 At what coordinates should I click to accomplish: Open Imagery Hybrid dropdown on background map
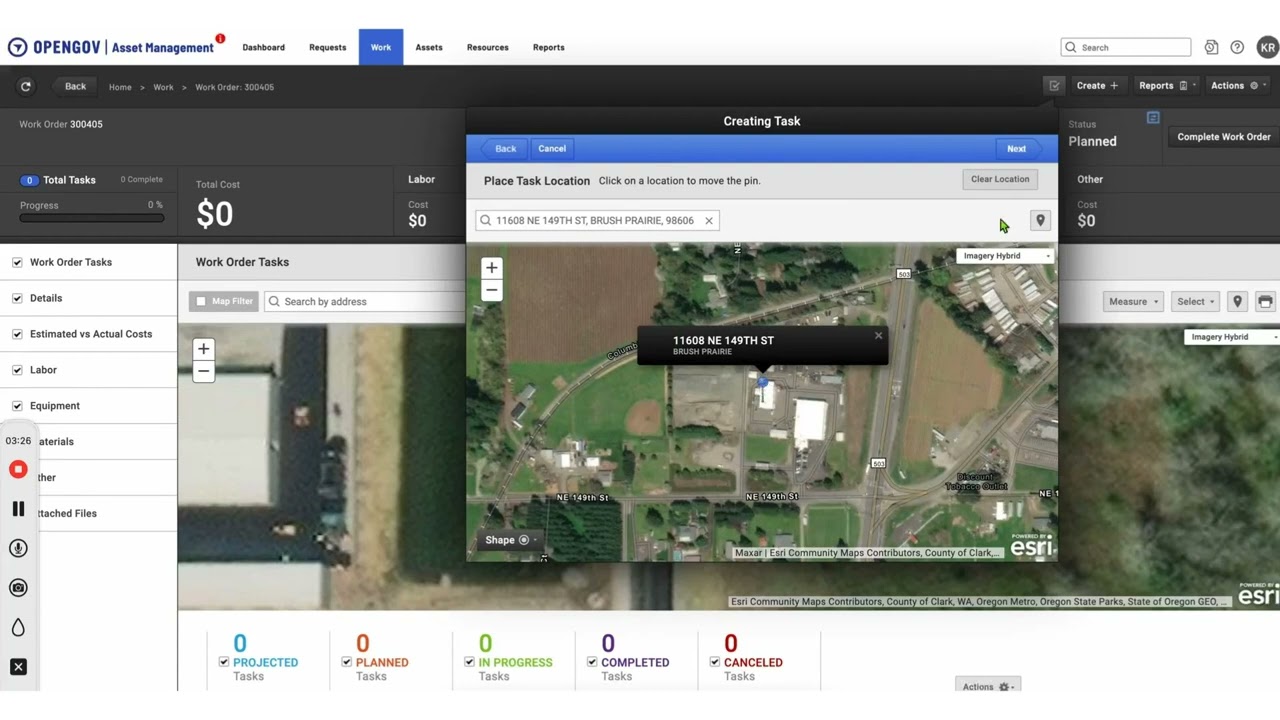point(1232,337)
